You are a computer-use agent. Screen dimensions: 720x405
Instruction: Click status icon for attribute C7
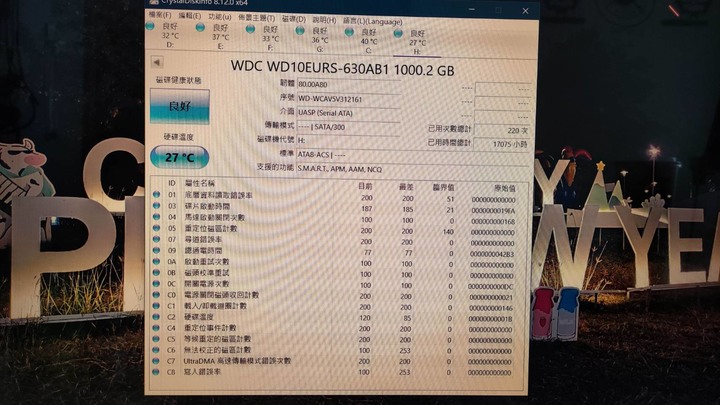click(x=157, y=361)
